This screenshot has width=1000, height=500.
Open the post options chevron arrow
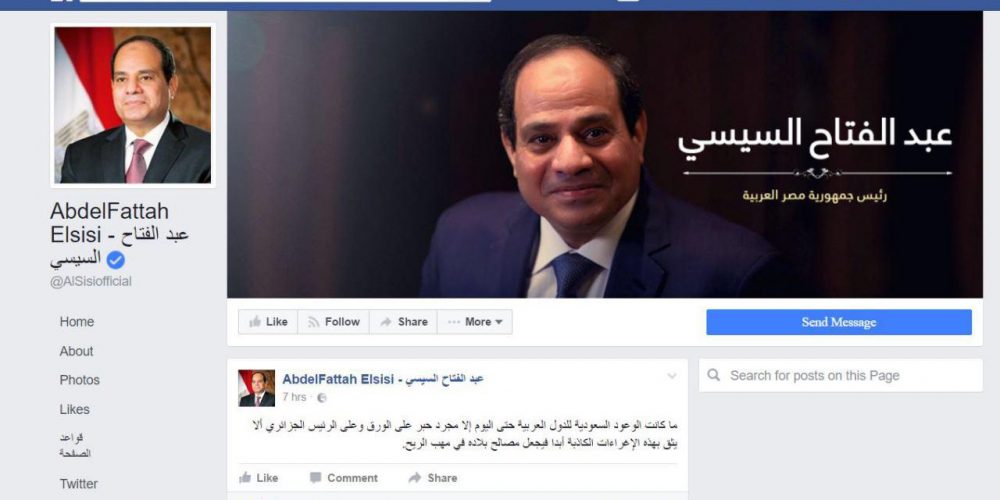tap(672, 376)
